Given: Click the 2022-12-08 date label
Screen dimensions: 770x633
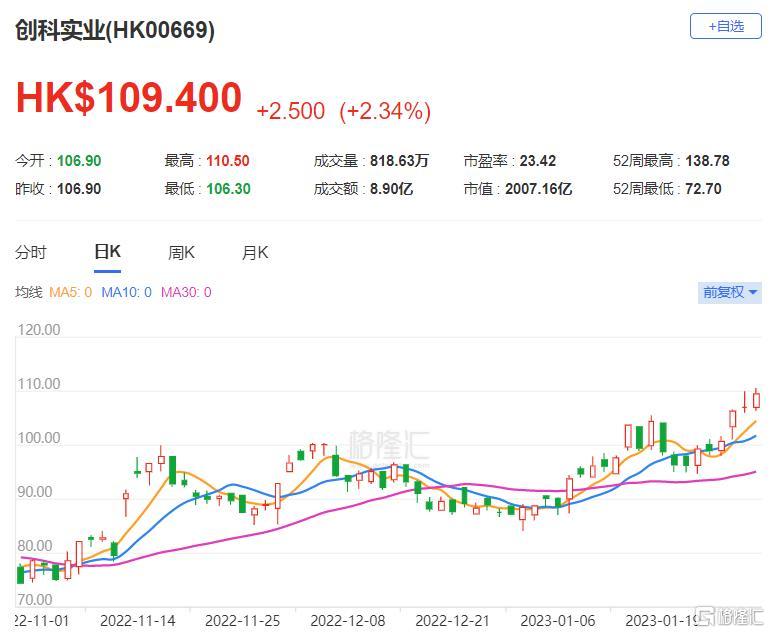Looking at the screenshot, I should (348, 621).
